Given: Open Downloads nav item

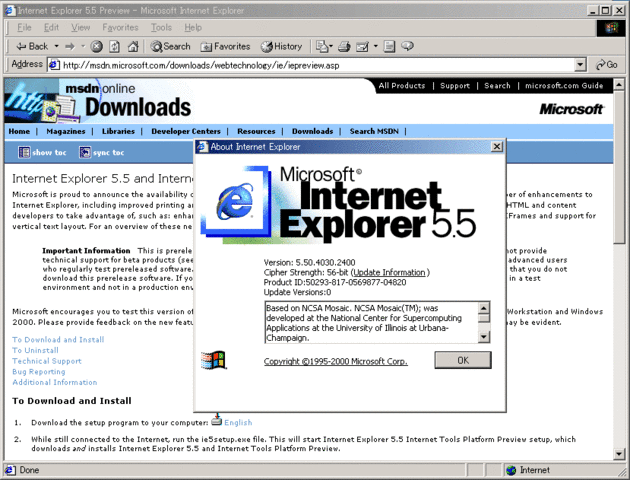Looking at the screenshot, I should tap(312, 131).
